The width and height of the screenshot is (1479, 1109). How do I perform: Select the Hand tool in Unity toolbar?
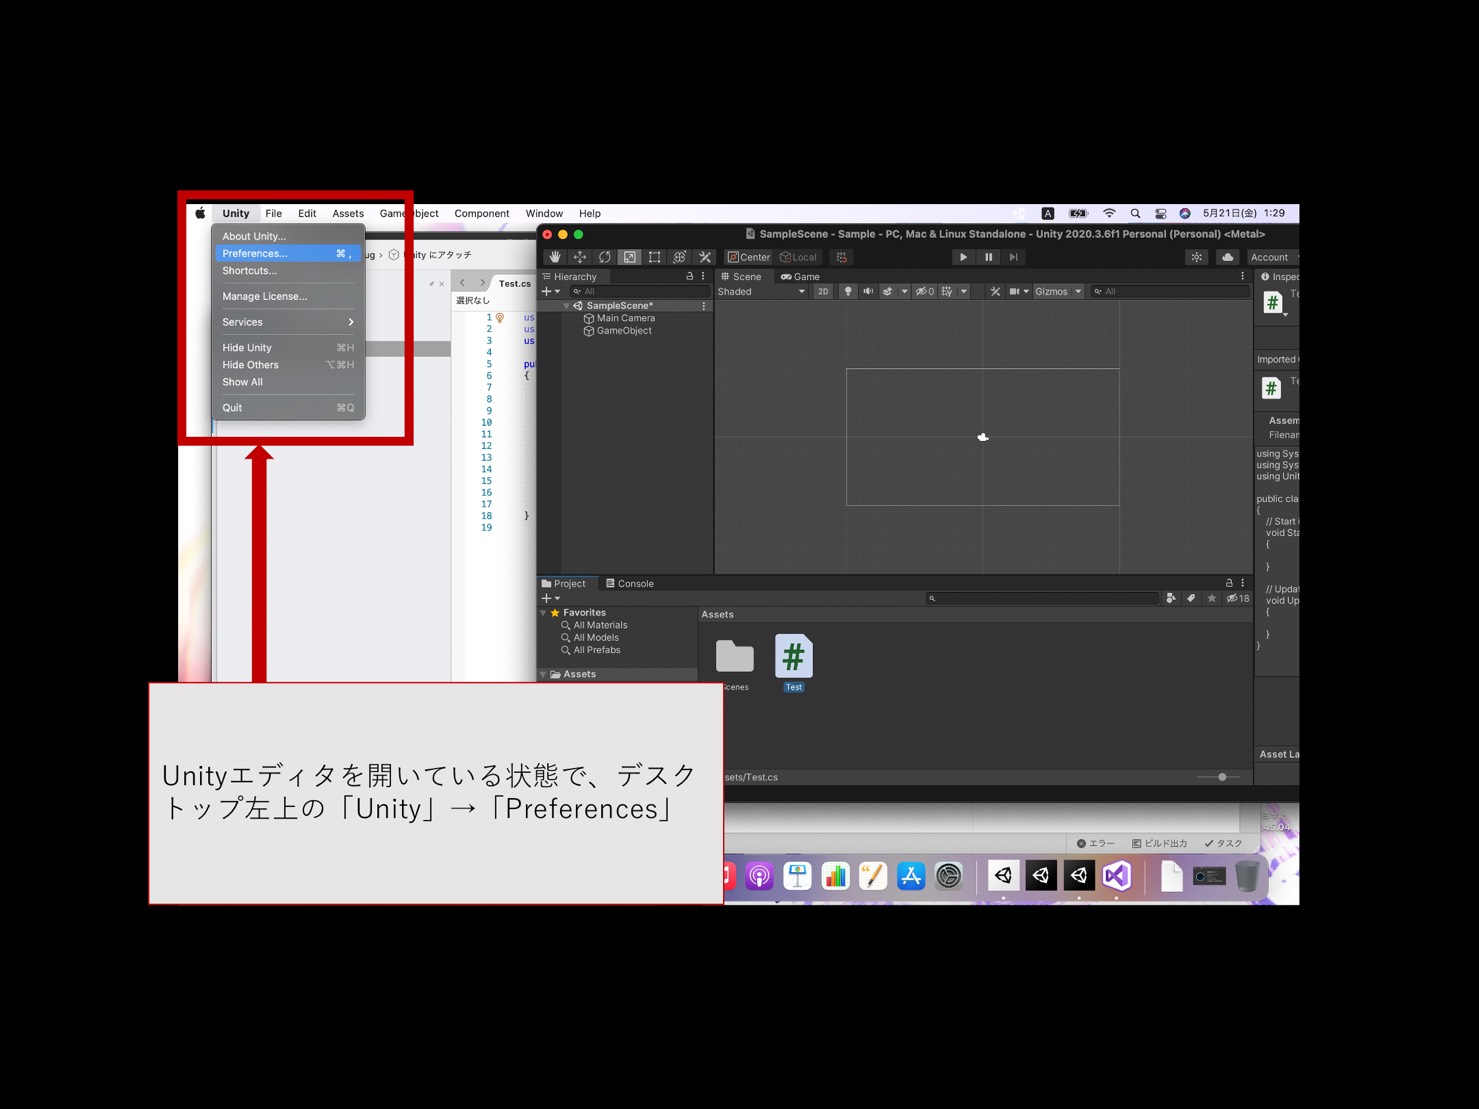555,257
